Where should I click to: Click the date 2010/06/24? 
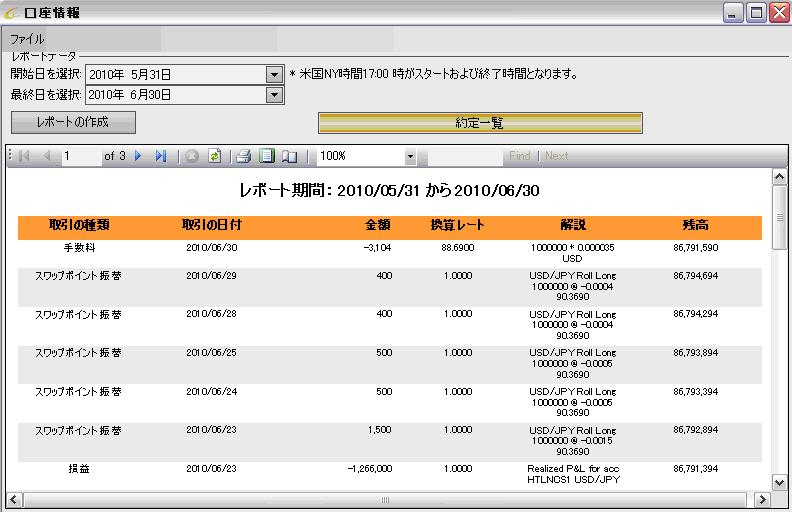coord(212,392)
